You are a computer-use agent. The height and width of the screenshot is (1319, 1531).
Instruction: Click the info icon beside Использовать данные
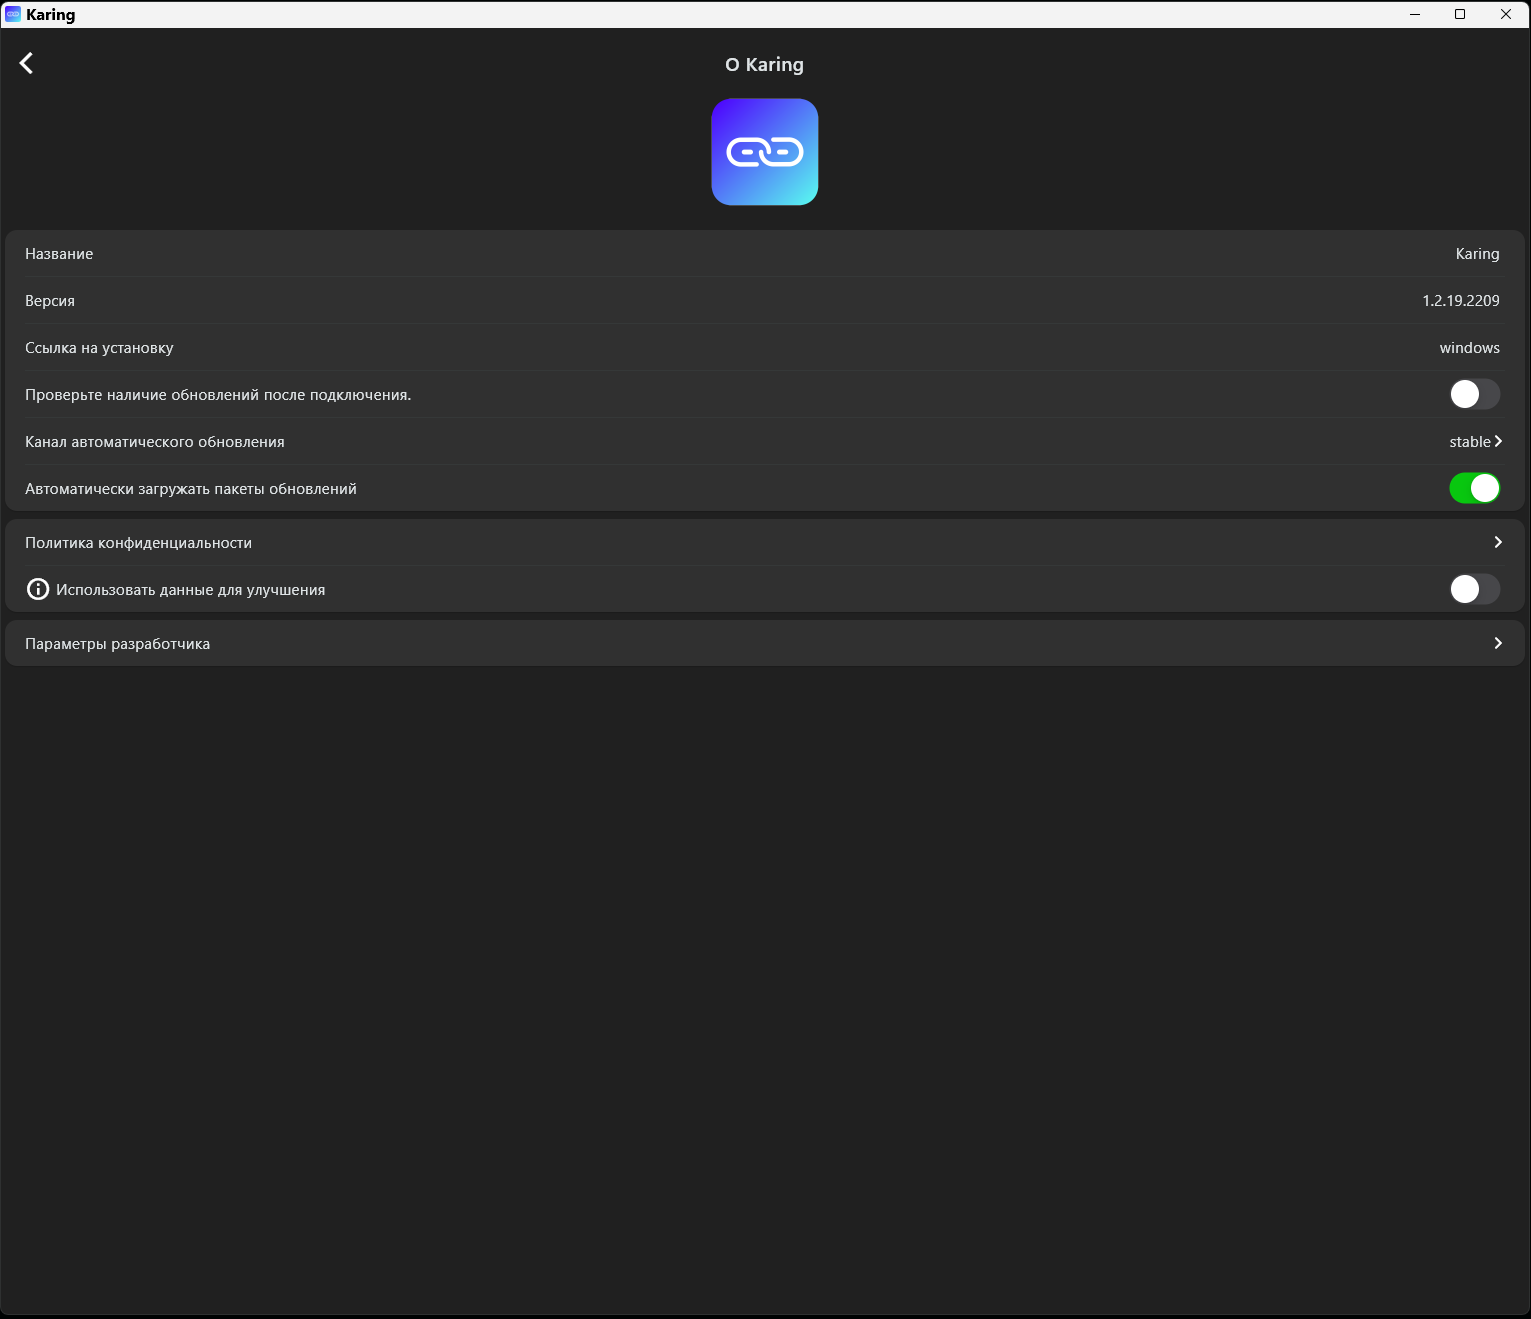point(38,589)
